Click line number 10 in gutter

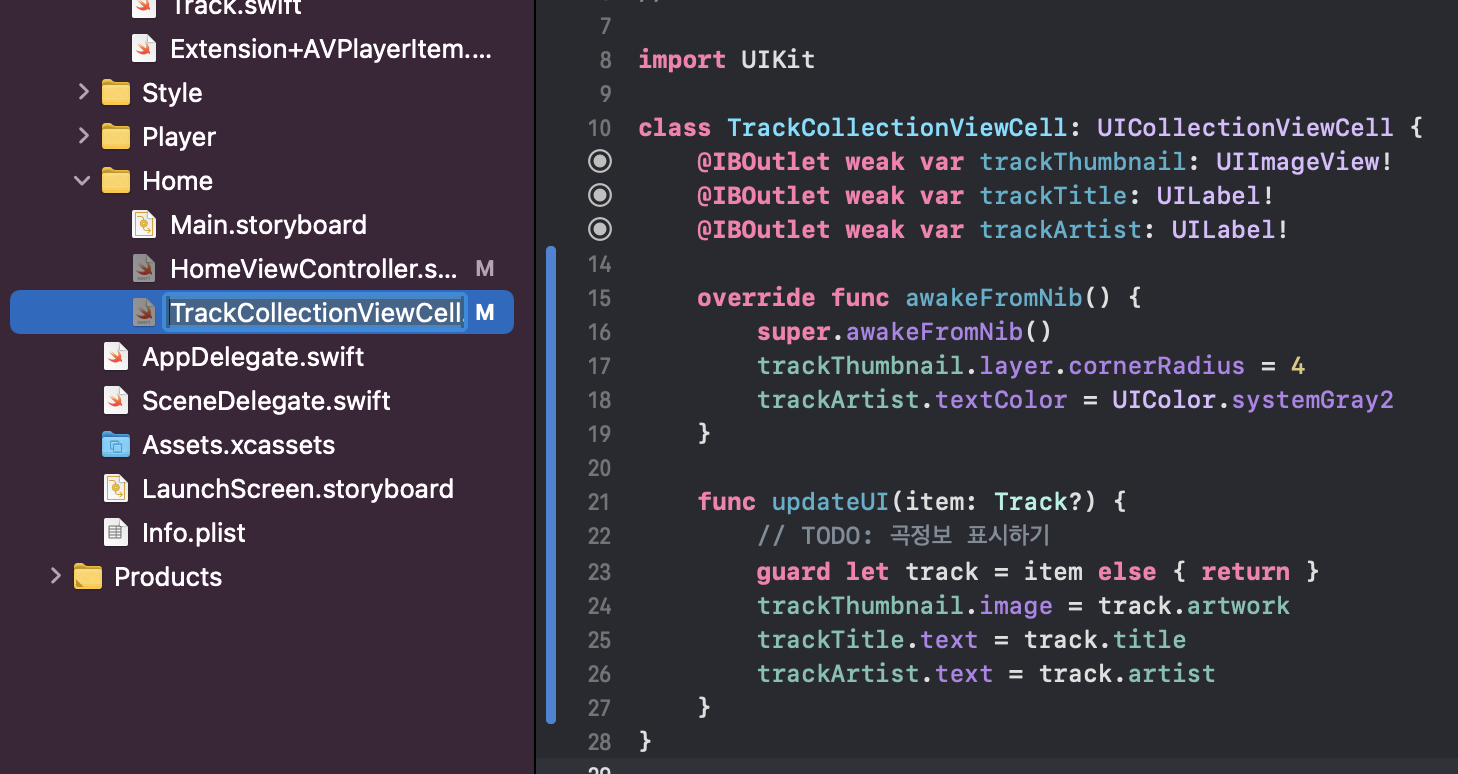(x=599, y=128)
